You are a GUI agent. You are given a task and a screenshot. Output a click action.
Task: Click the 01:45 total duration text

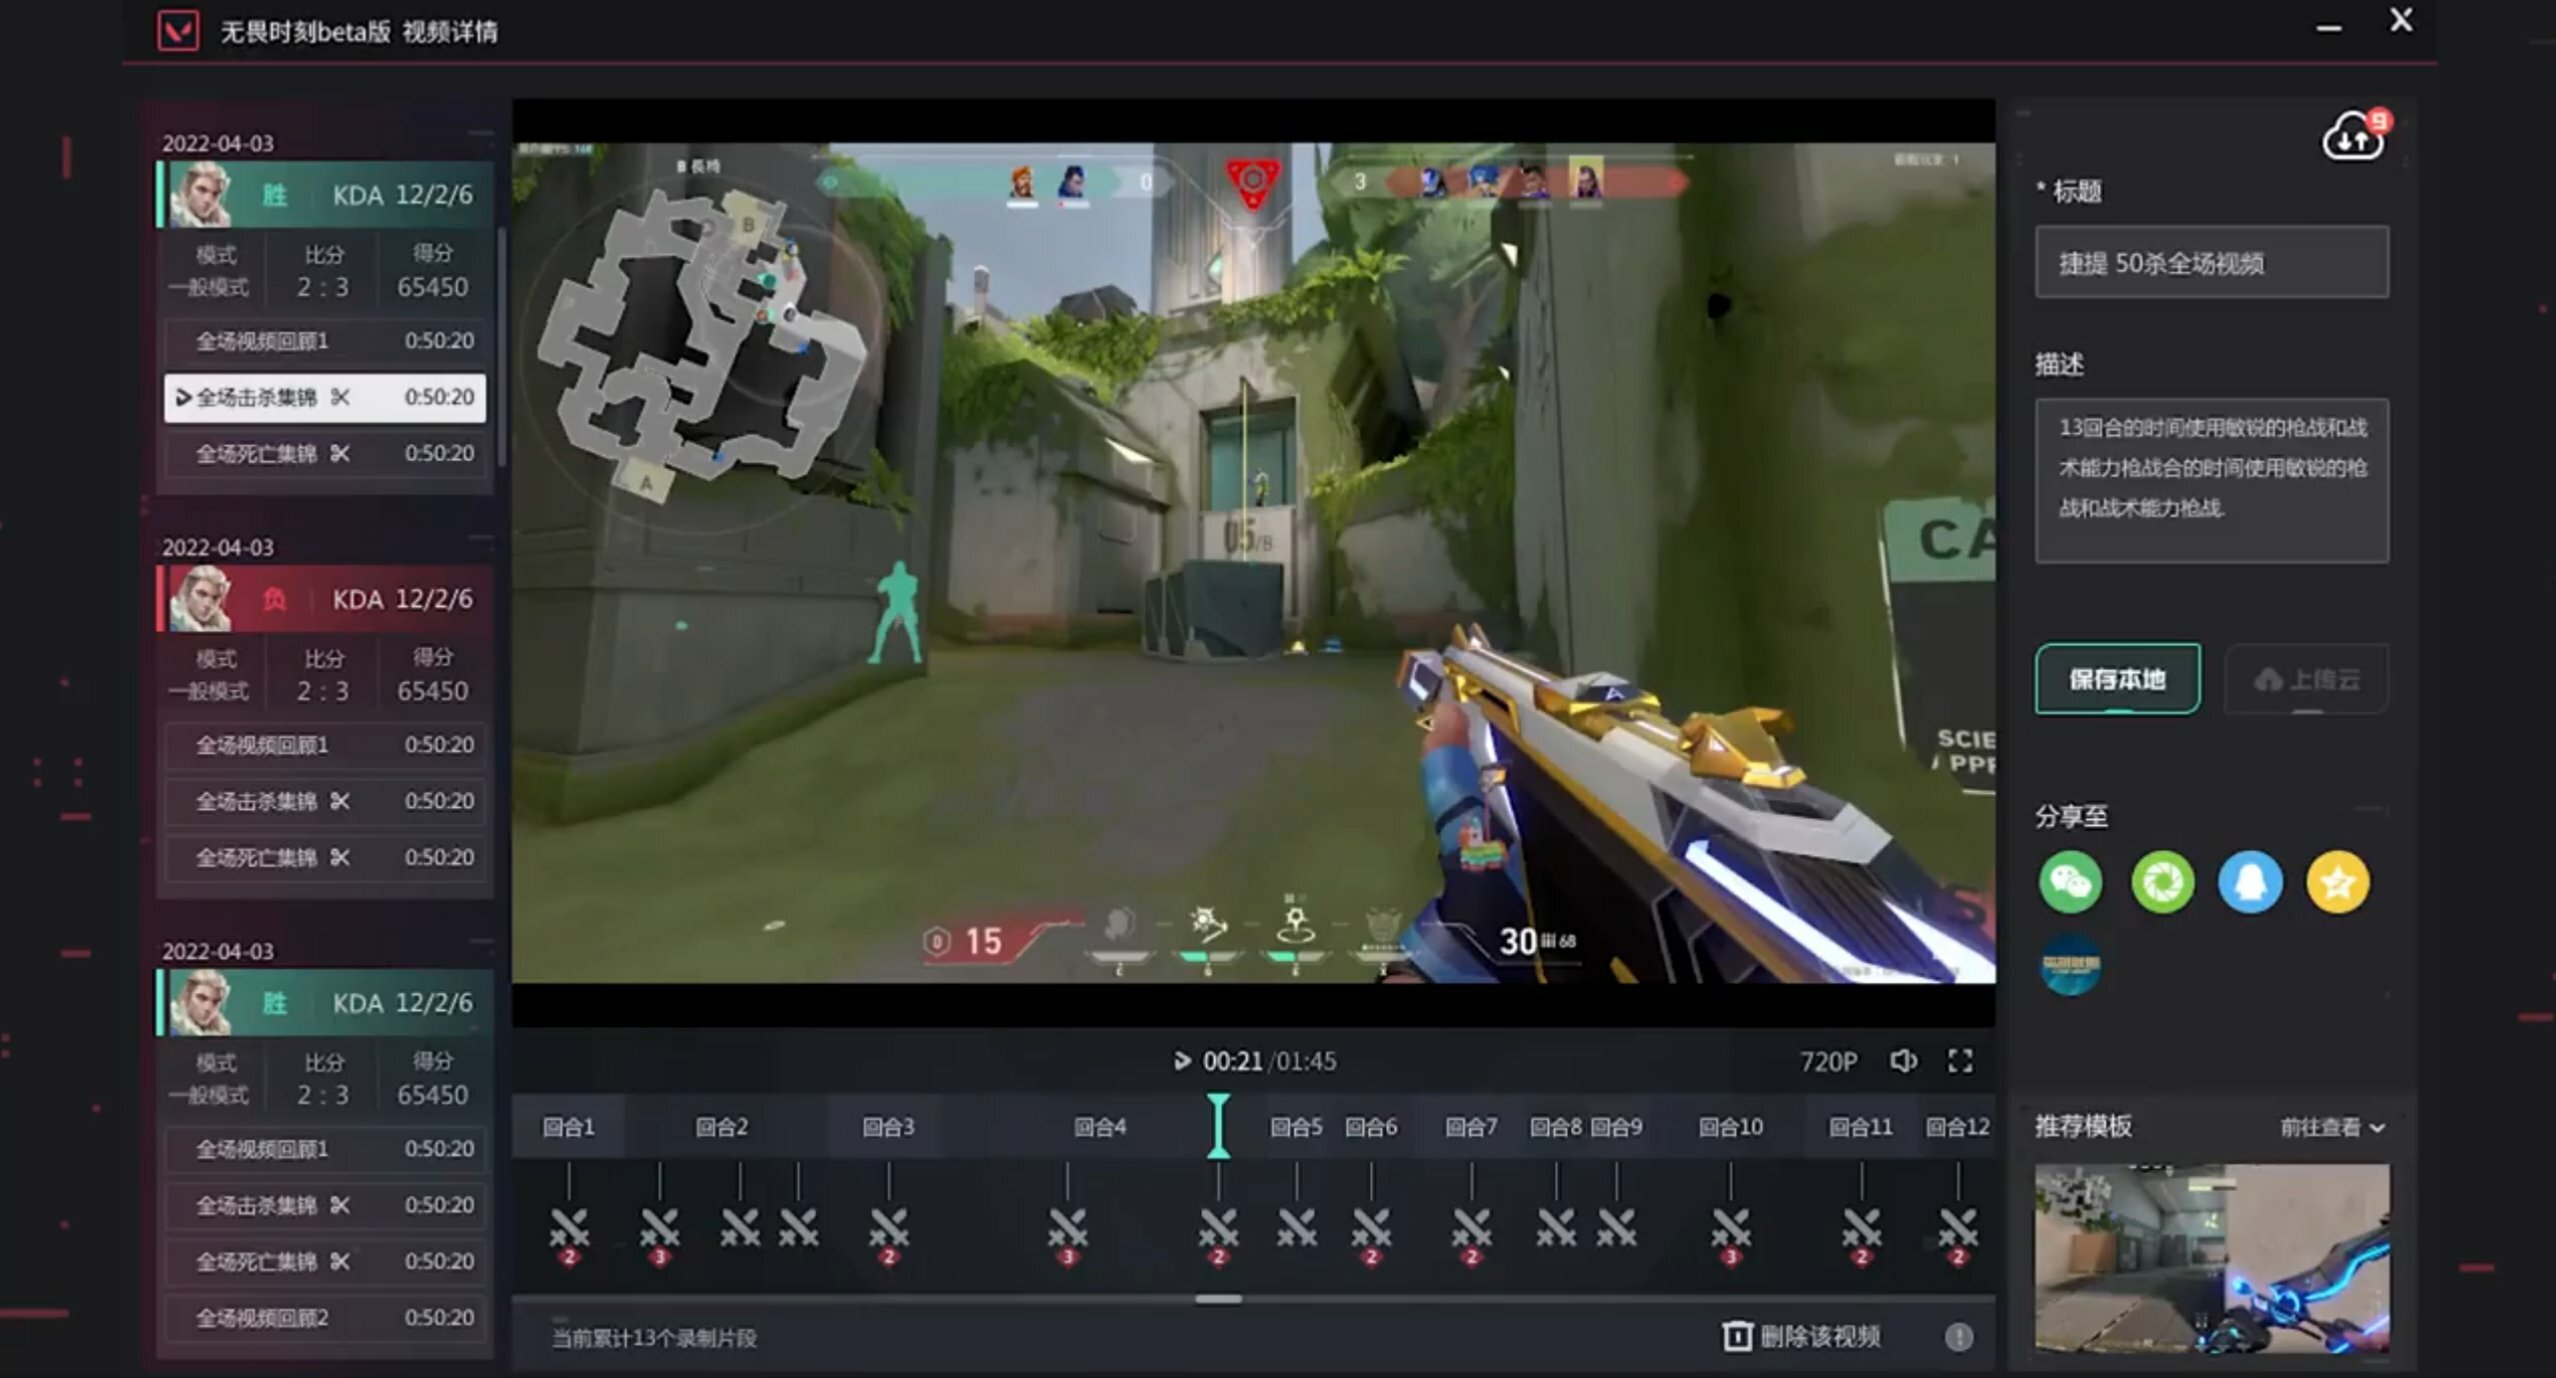[1305, 1061]
